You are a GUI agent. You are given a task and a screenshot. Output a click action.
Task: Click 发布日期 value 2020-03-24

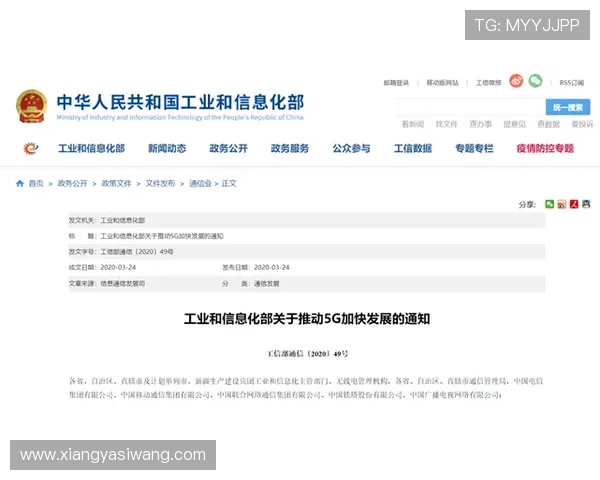[x=272, y=267]
